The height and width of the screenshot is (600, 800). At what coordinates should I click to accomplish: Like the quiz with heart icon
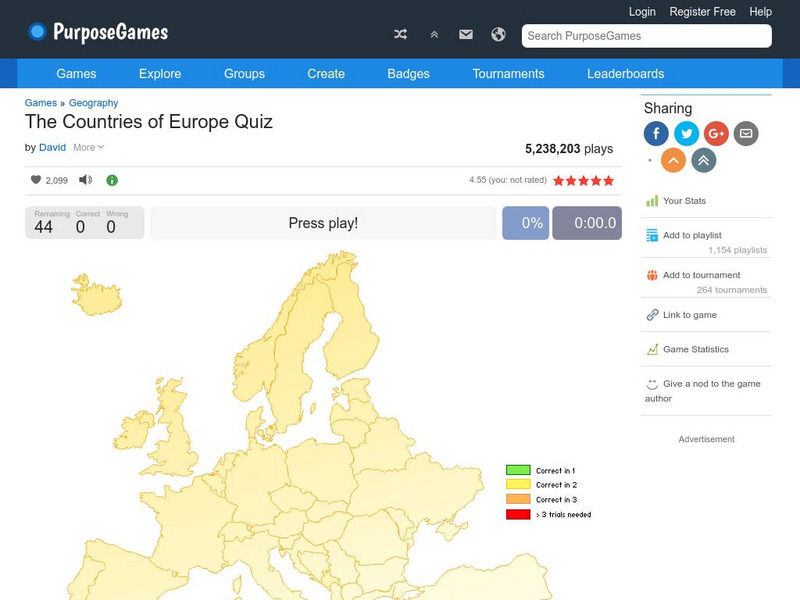point(36,180)
